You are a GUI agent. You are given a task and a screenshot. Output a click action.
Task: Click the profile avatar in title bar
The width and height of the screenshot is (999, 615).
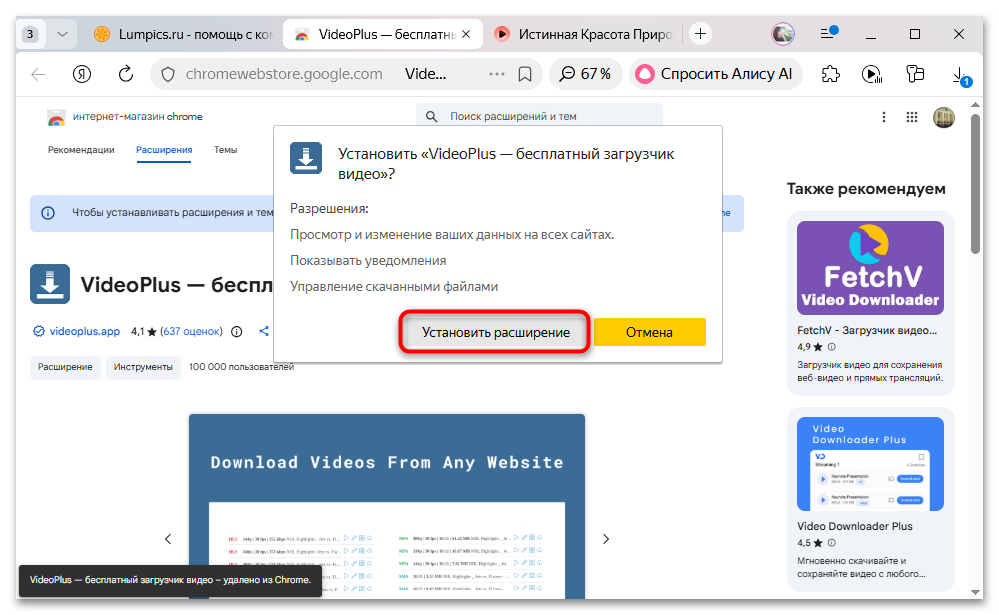(782, 34)
